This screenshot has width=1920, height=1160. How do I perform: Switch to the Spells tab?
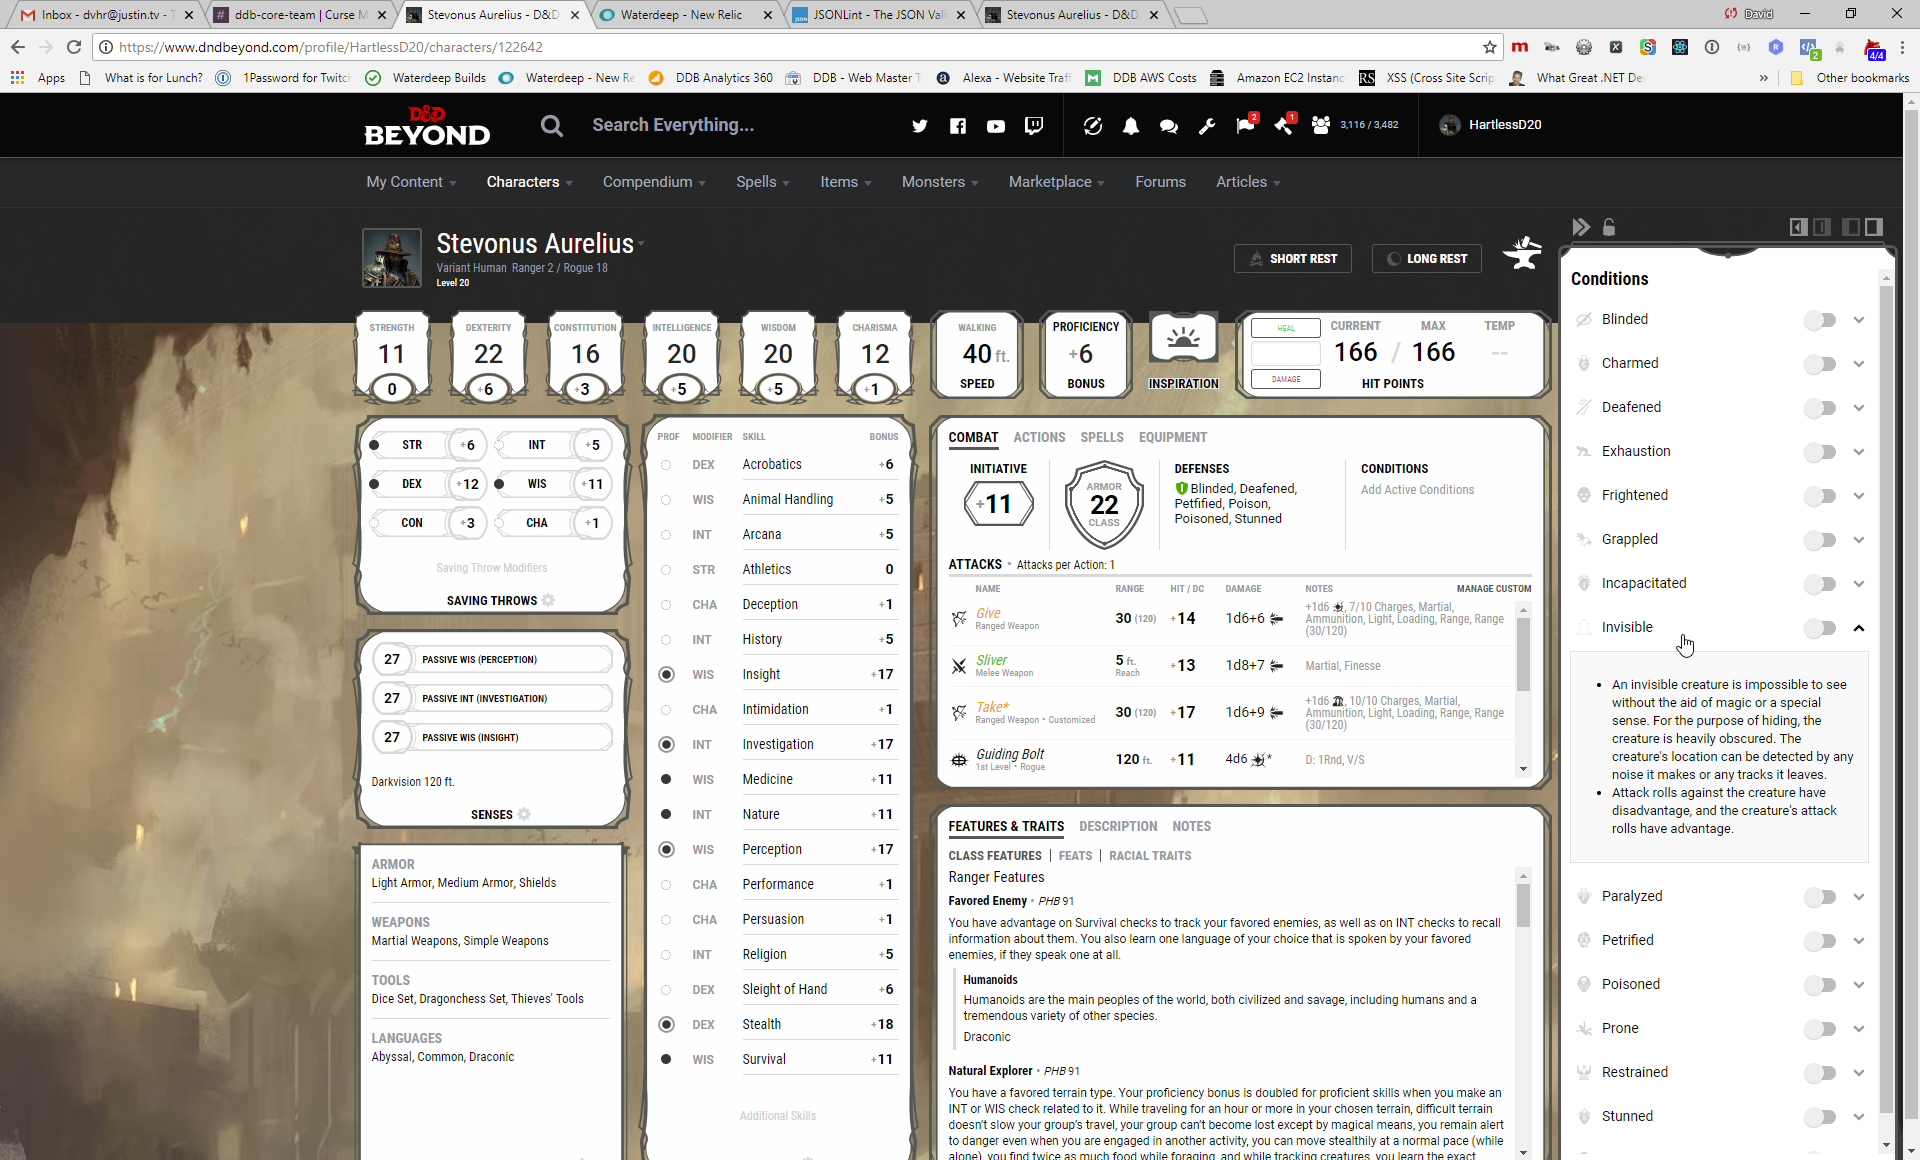[x=1102, y=437]
